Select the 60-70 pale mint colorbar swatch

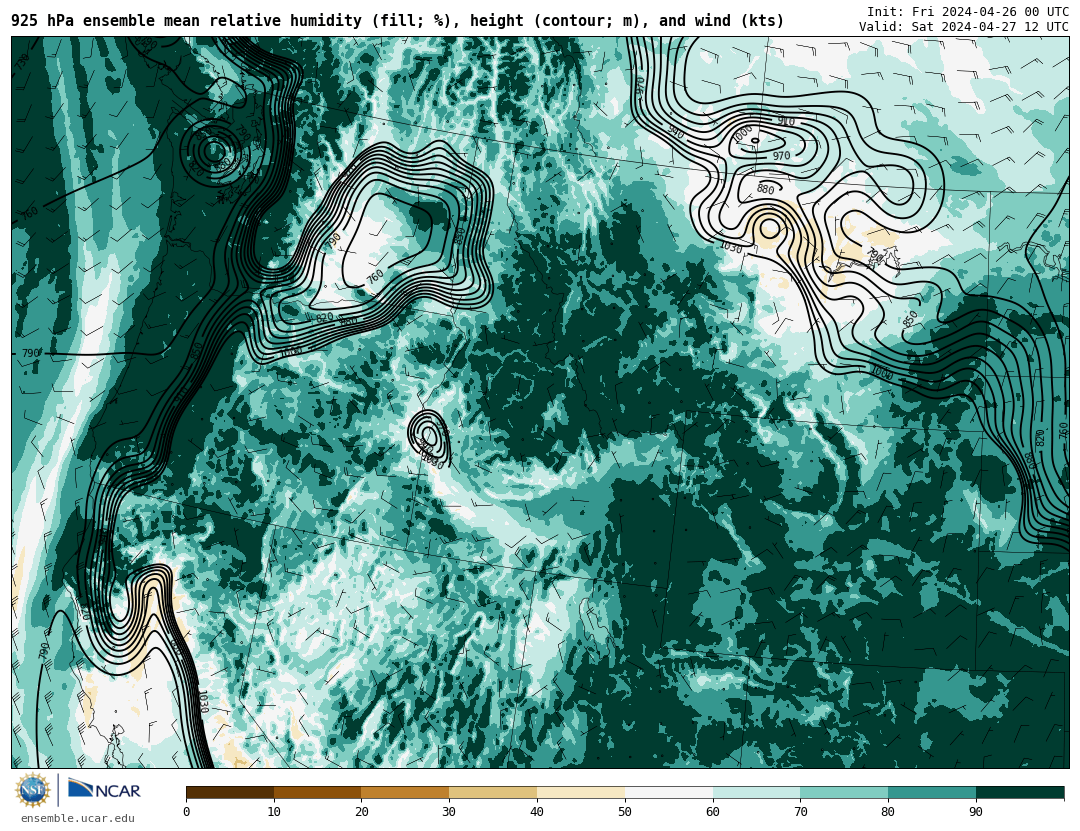[756, 792]
